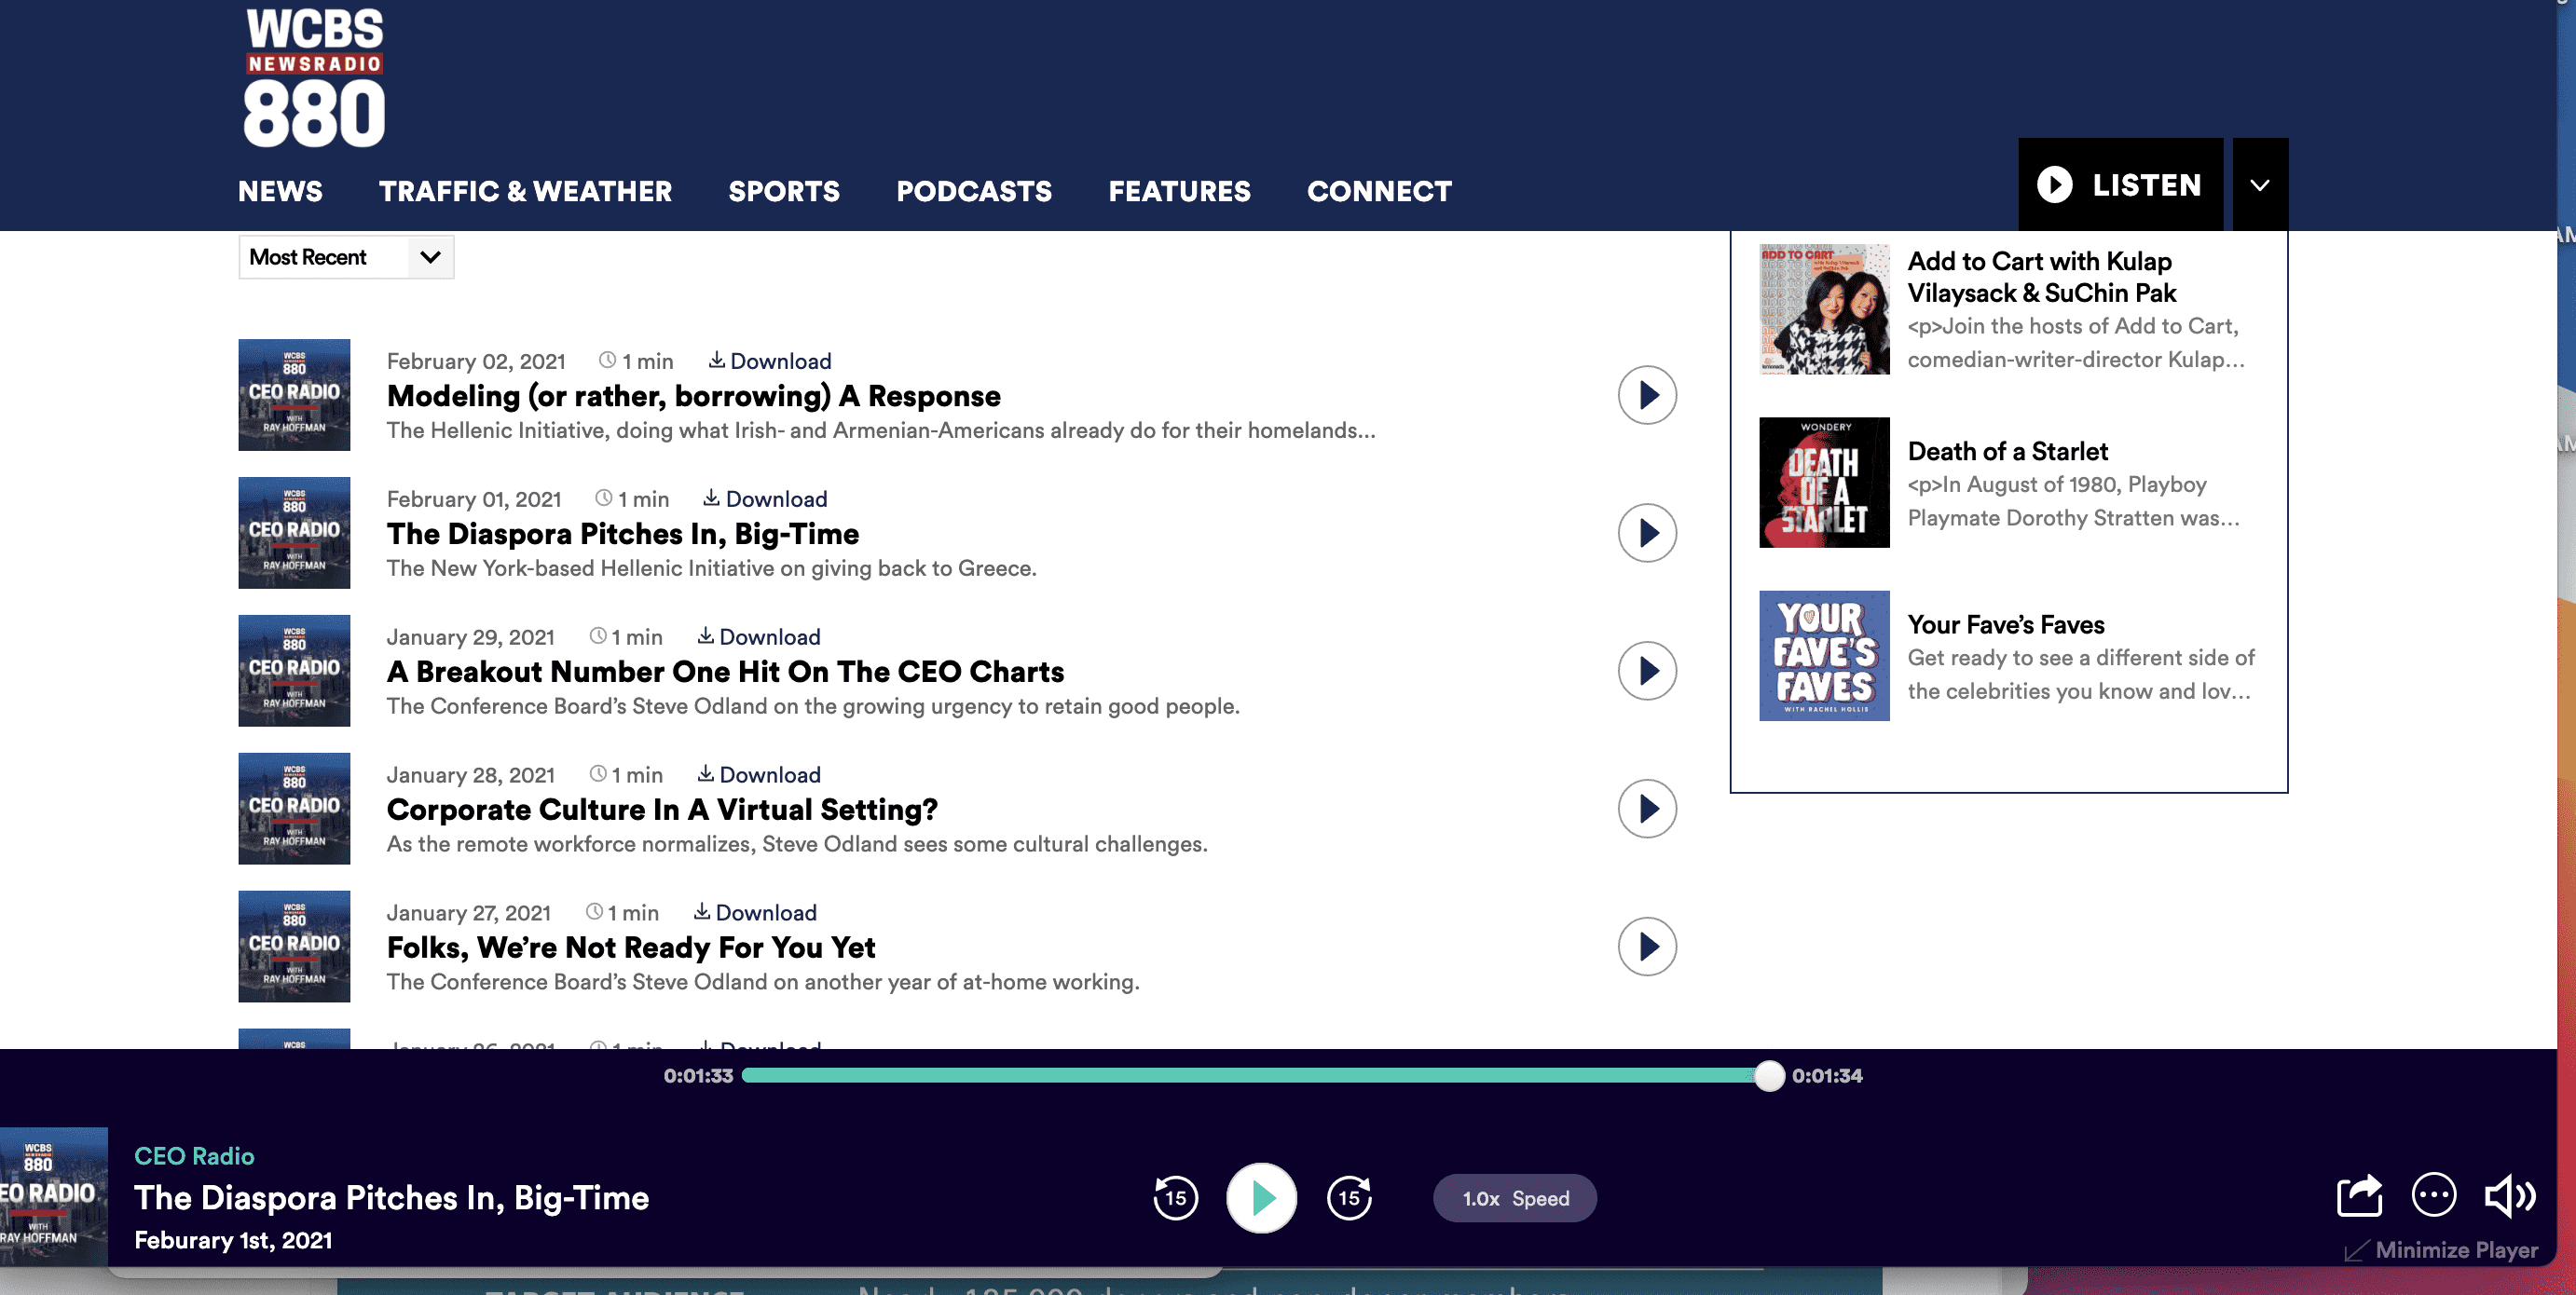Open 'Add to Cart with Kulap Vilaysack' title
This screenshot has width=2576, height=1295.
(2041, 277)
